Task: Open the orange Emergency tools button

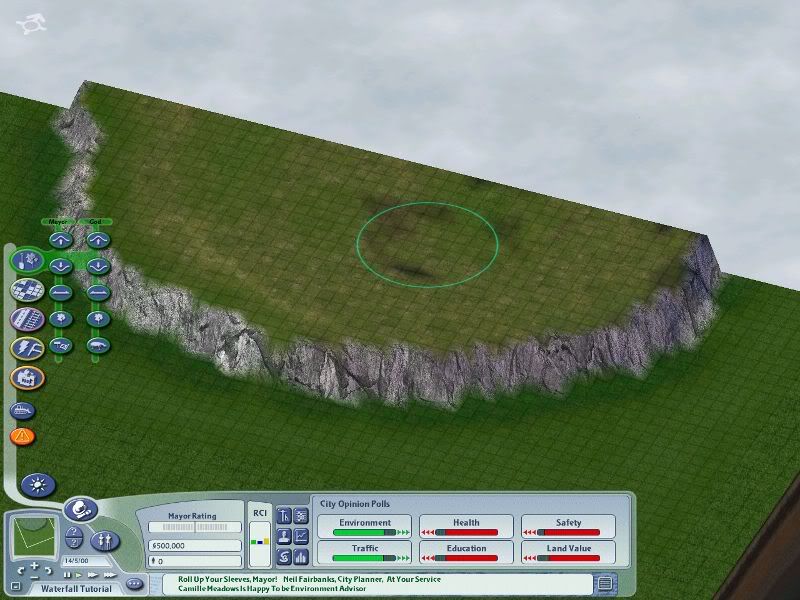Action: pos(22,436)
